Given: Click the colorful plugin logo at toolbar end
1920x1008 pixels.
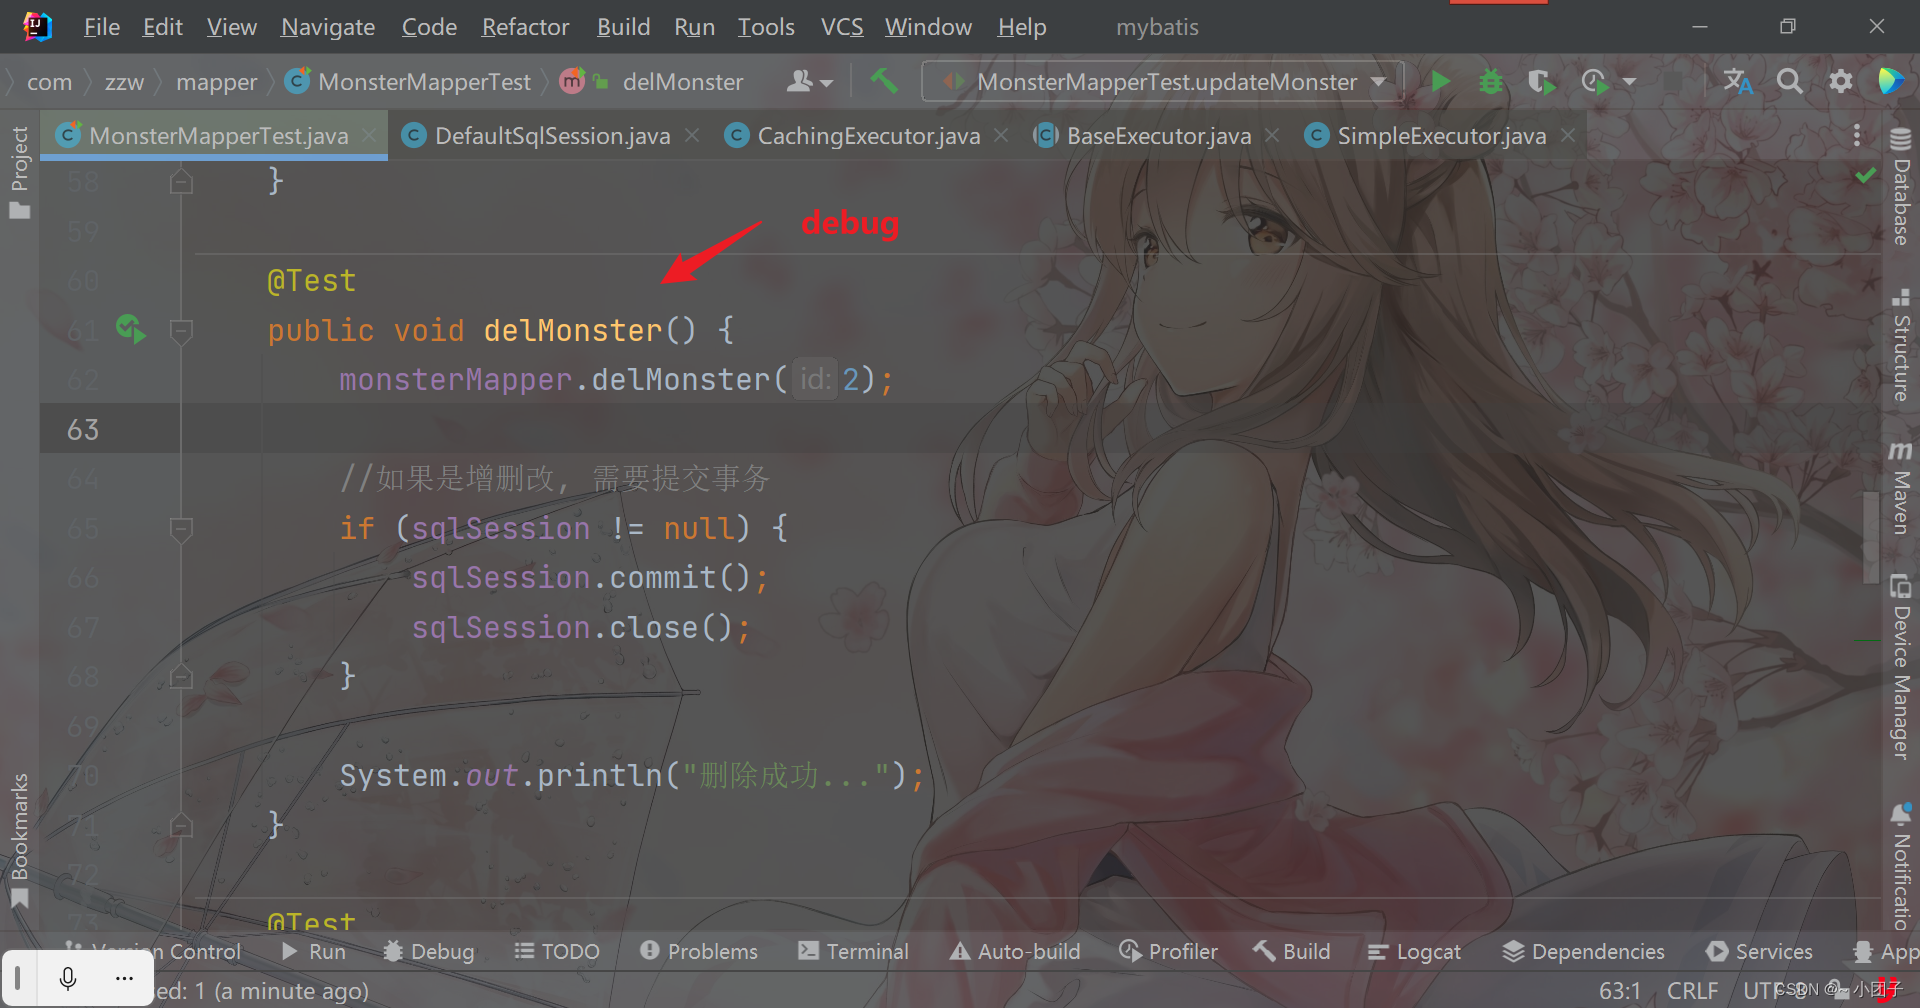Looking at the screenshot, I should pos(1891,82).
